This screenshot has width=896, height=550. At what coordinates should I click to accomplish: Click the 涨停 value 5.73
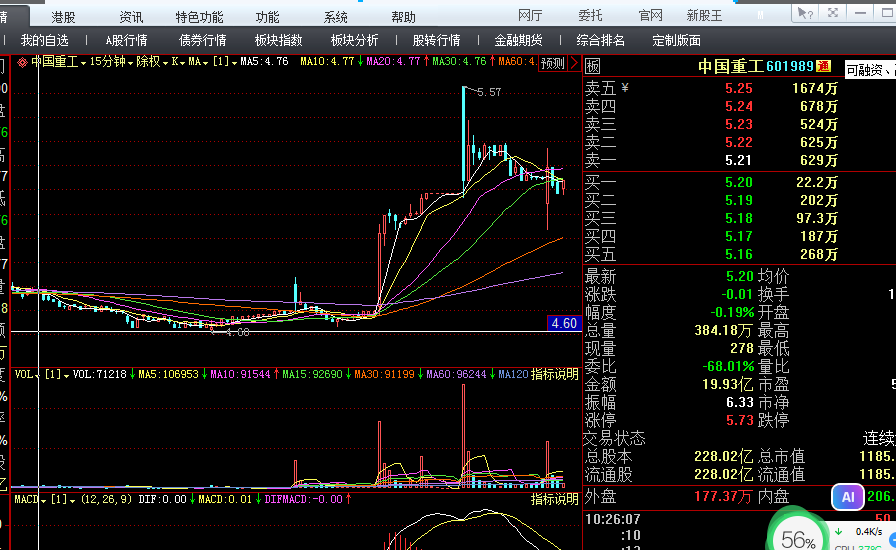pyautogui.click(x=740, y=420)
